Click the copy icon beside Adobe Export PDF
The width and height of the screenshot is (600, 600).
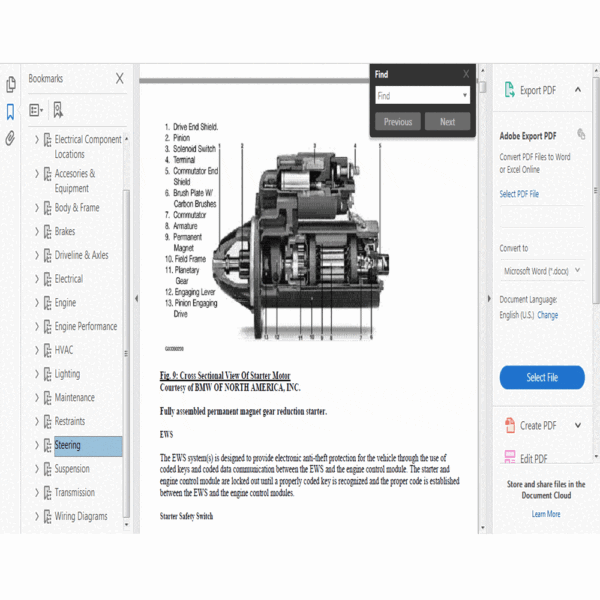tap(581, 134)
